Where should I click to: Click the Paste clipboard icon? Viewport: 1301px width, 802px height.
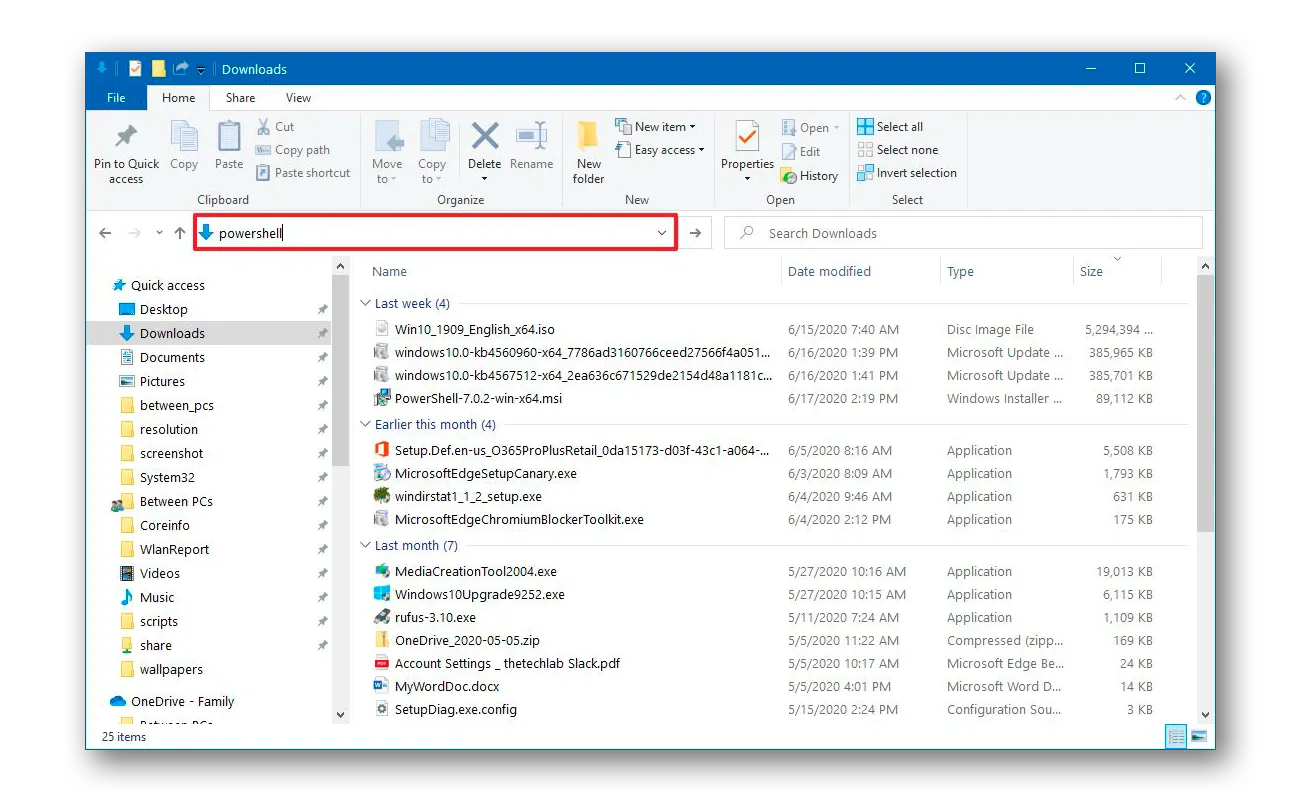point(229,137)
